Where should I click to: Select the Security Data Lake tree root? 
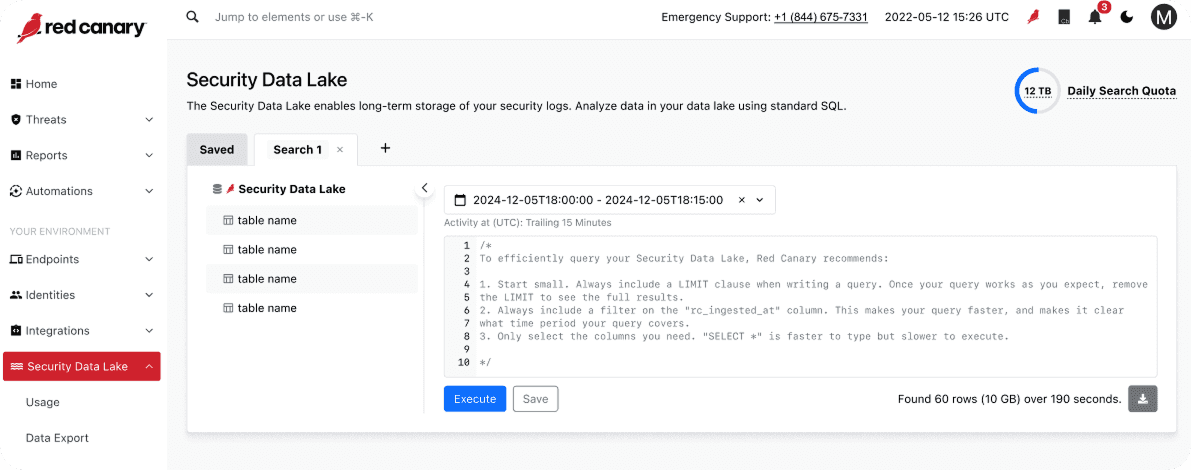point(292,189)
